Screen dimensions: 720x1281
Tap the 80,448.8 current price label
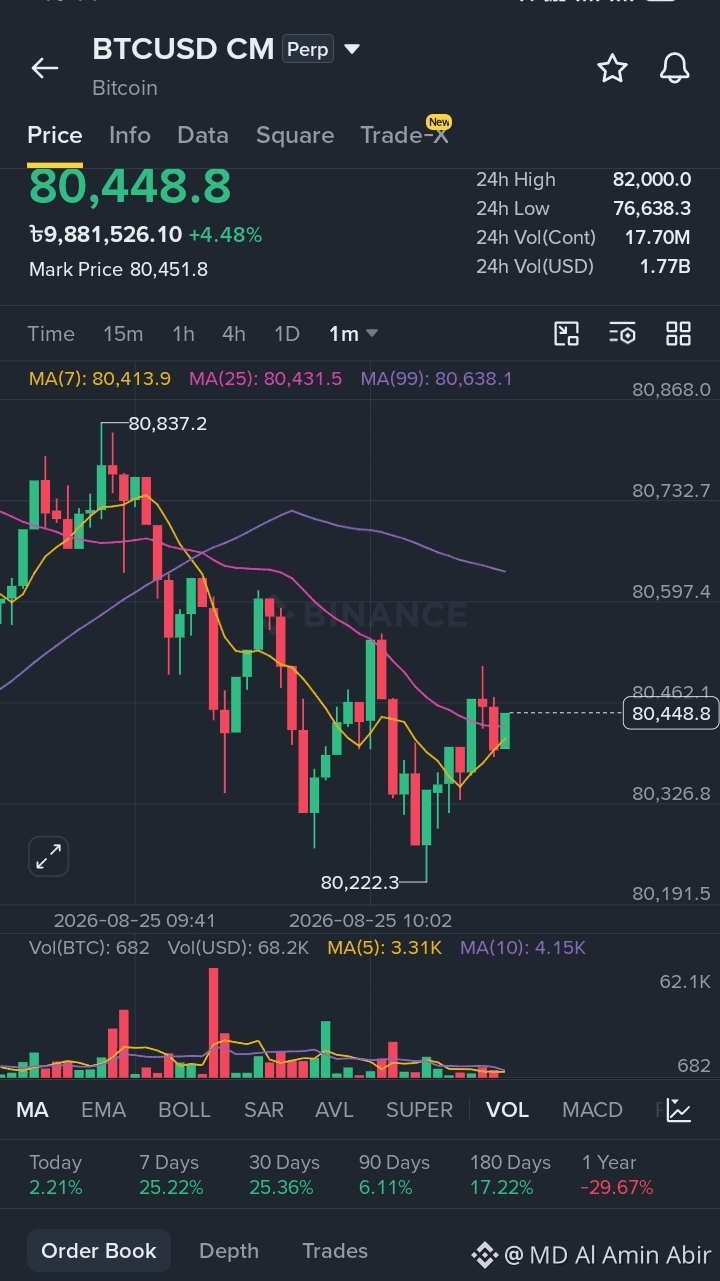tap(671, 713)
